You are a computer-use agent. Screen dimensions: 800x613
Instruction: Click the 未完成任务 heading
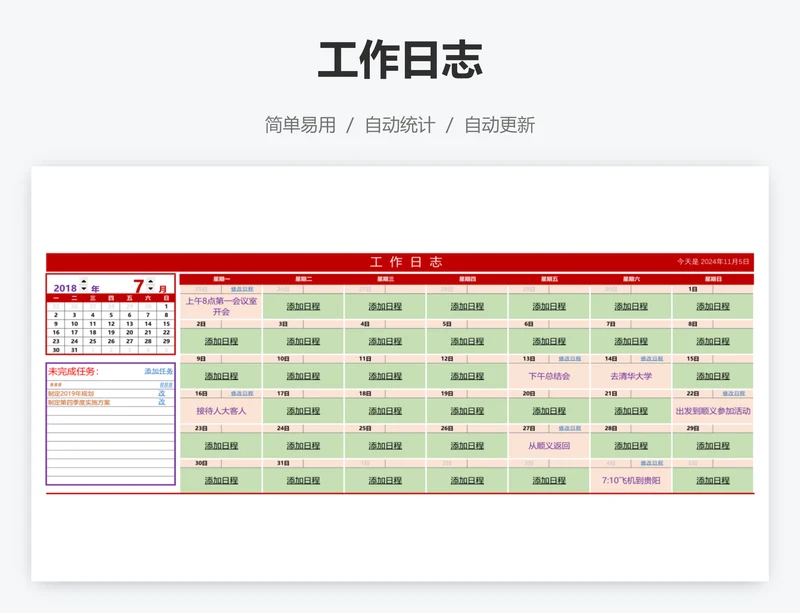point(73,371)
